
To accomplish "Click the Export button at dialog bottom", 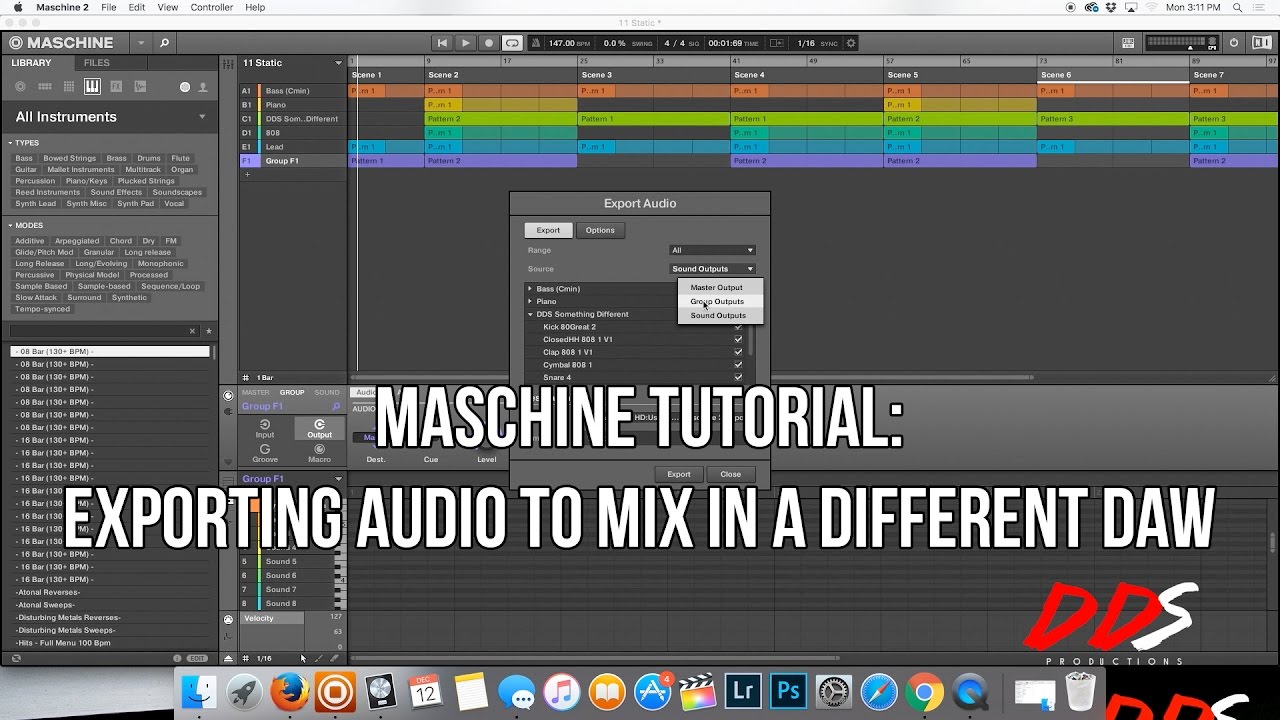I will (679, 474).
